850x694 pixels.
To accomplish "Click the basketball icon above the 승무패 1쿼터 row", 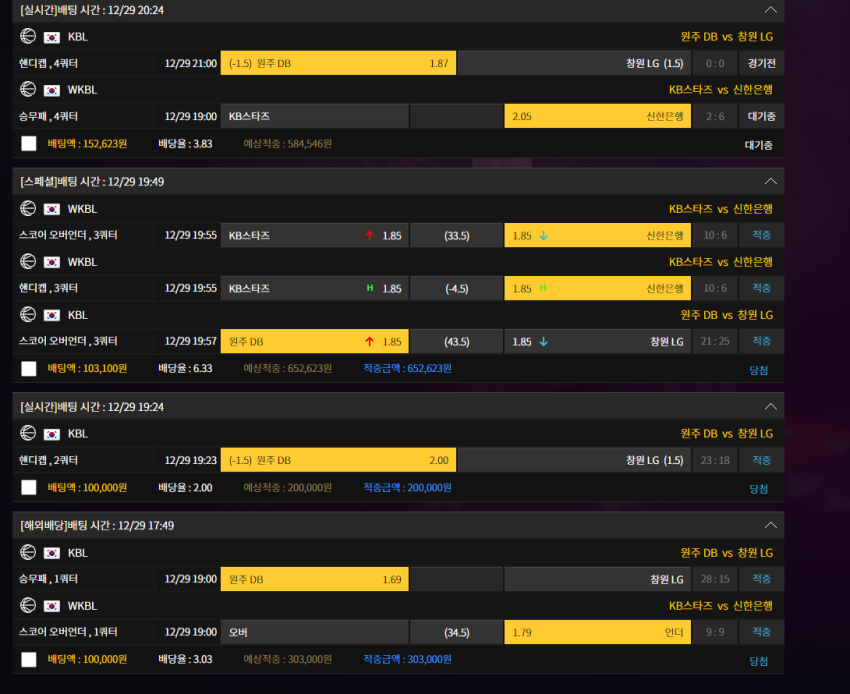I will pyautogui.click(x=28, y=552).
